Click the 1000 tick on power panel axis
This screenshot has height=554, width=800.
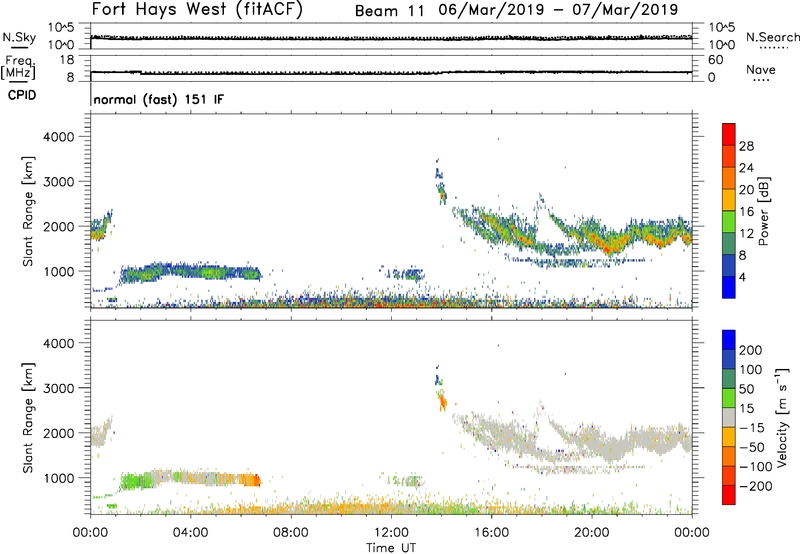pyautogui.click(x=59, y=271)
